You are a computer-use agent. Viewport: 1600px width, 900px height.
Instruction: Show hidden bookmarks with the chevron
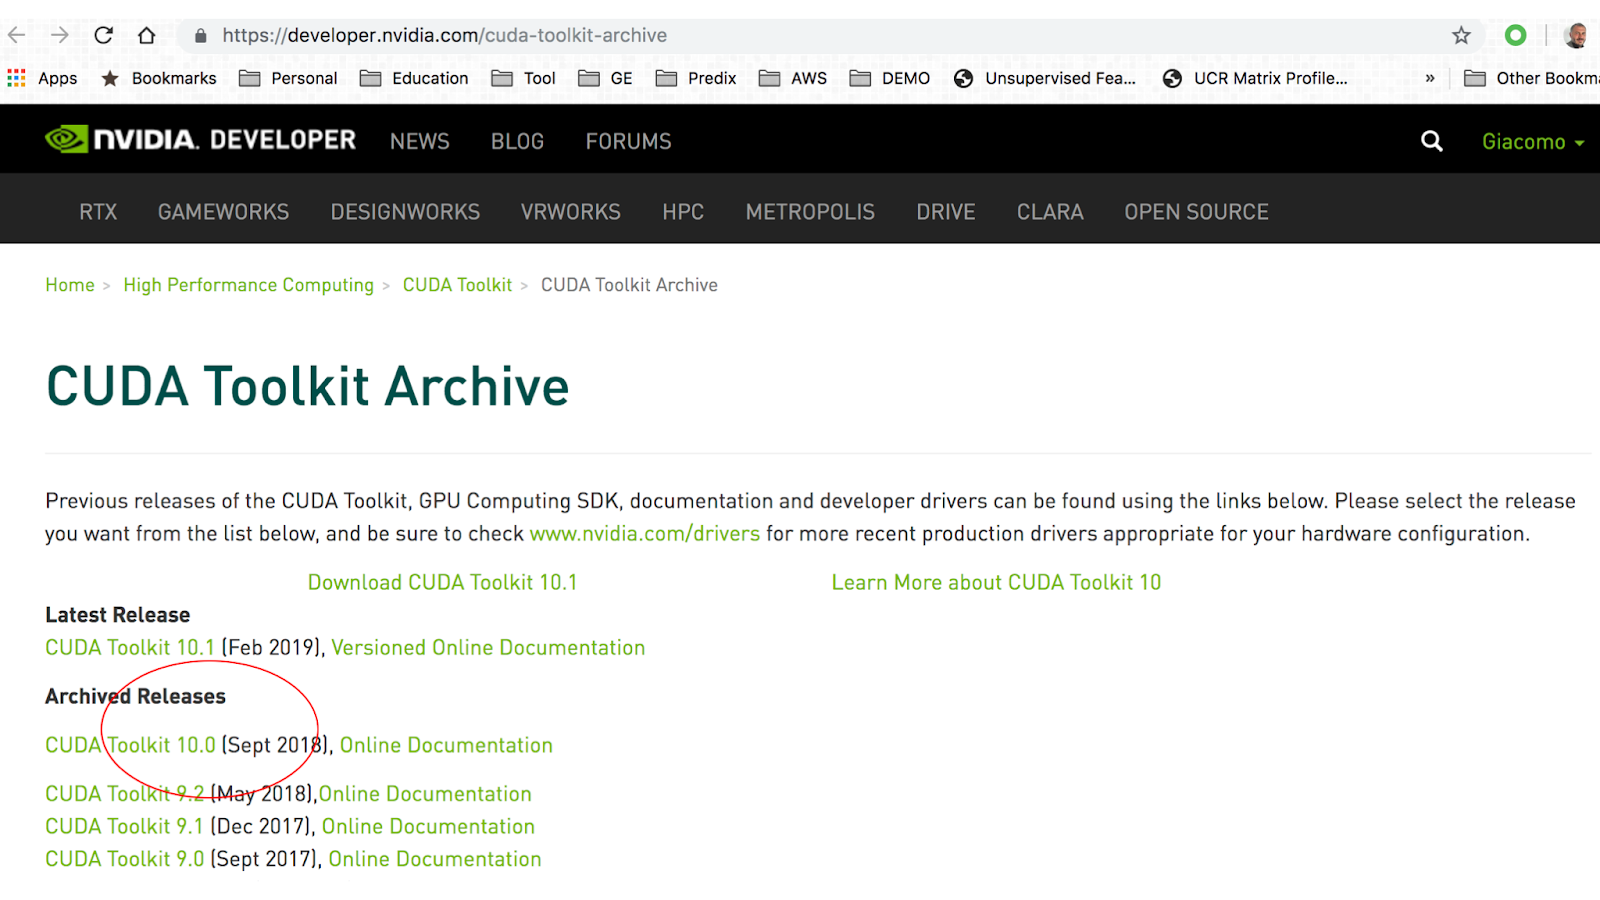click(1430, 78)
